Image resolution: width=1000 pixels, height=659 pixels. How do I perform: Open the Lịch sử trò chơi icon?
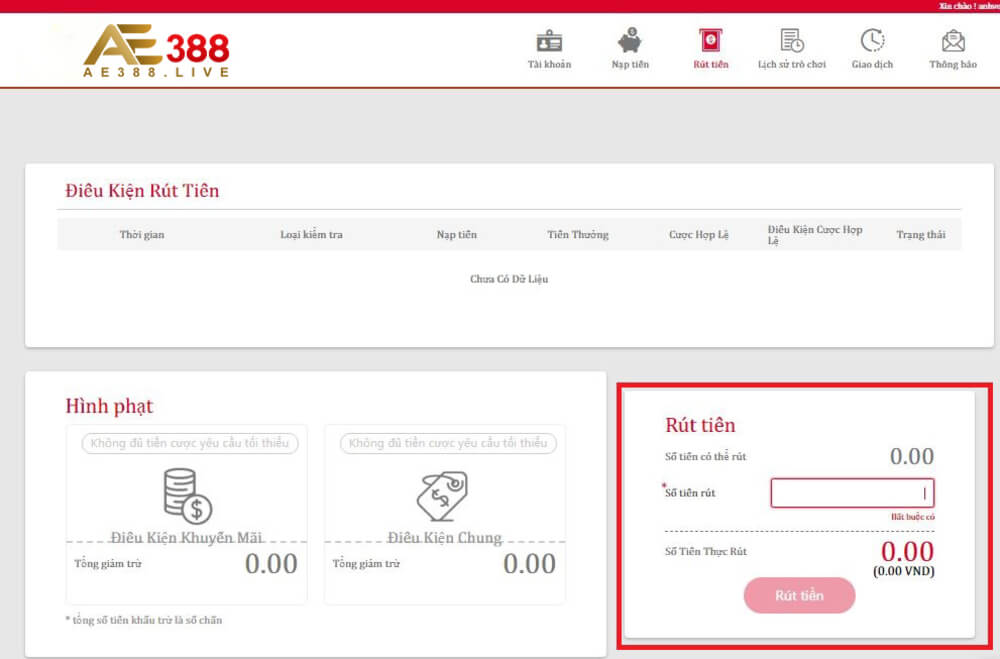click(792, 41)
